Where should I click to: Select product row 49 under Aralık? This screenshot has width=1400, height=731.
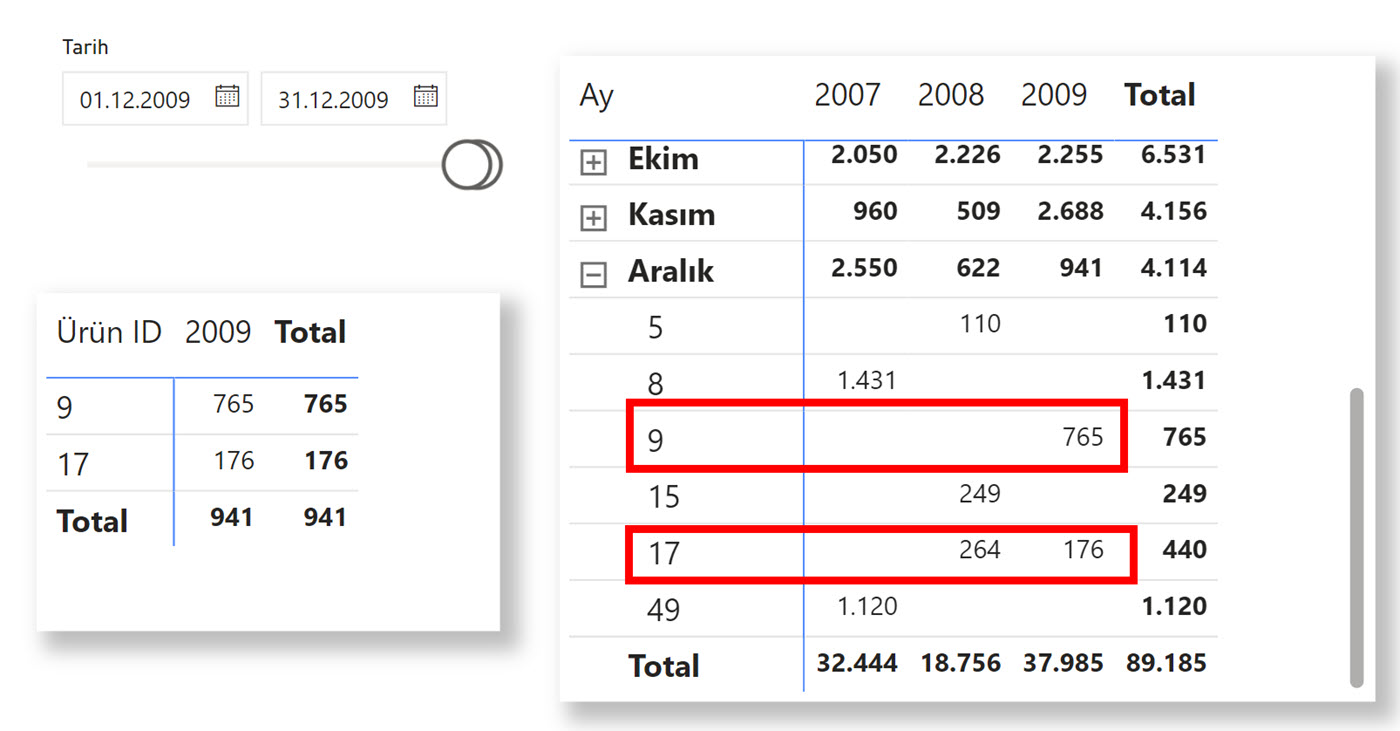click(664, 609)
